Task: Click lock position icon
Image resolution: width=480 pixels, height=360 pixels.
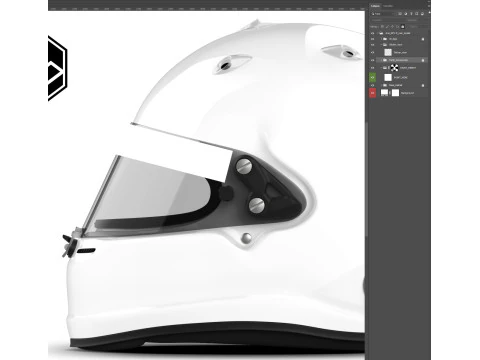Action: tap(392, 27)
